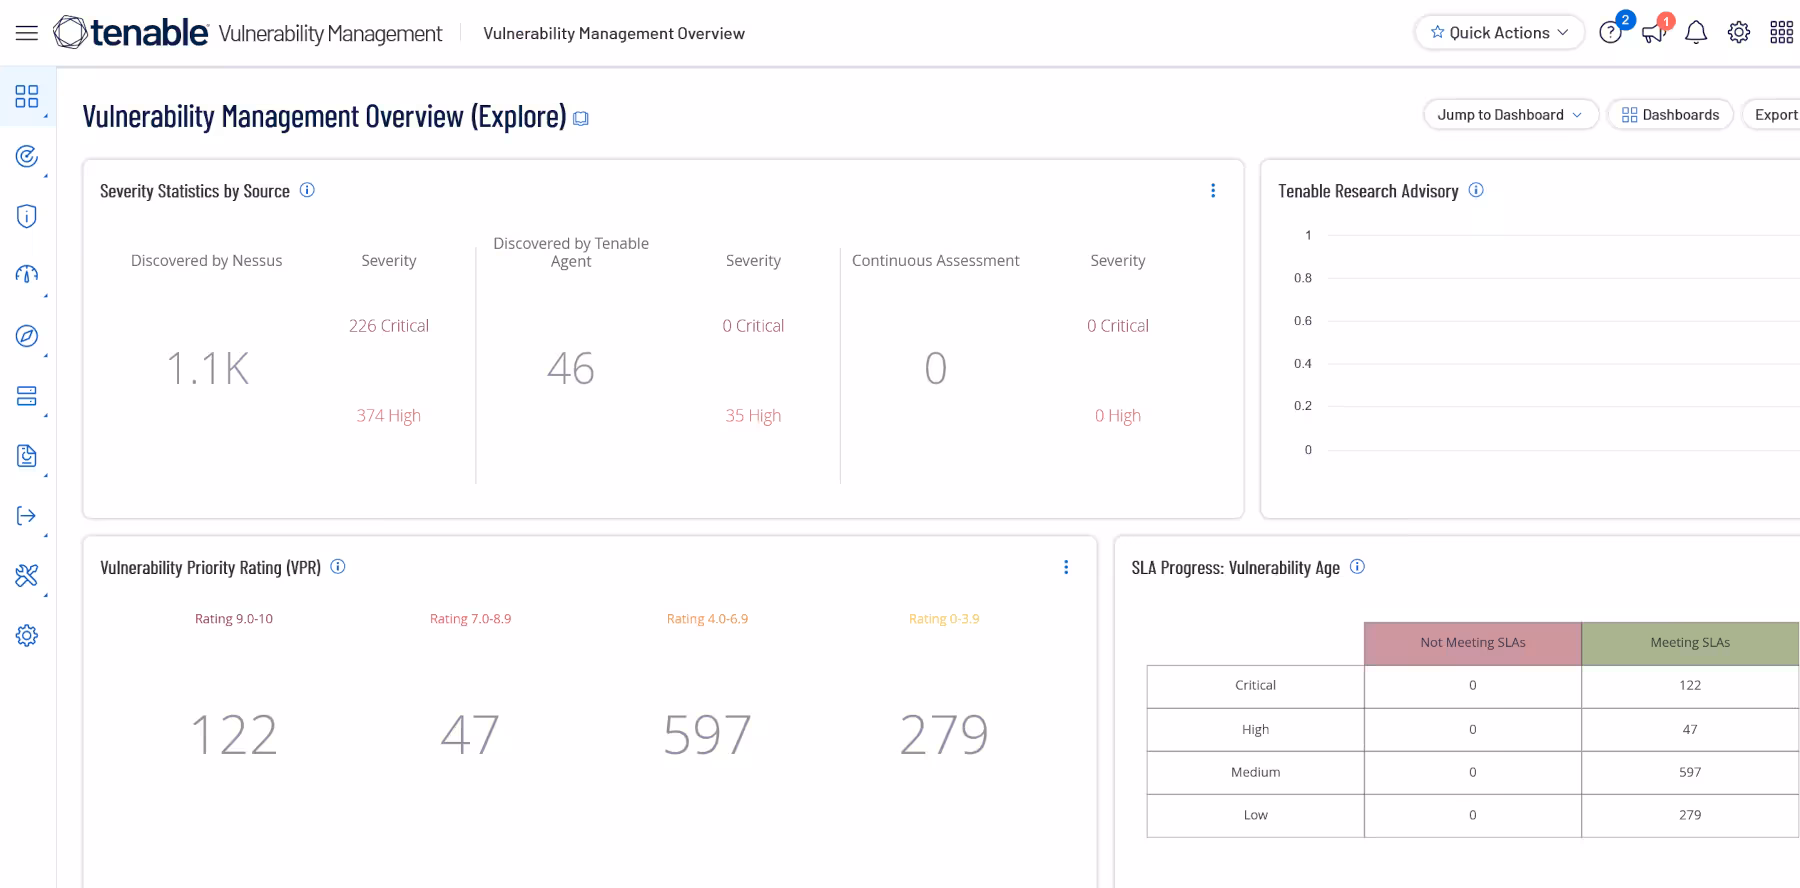Open VPR widget kebab menu

1066,567
